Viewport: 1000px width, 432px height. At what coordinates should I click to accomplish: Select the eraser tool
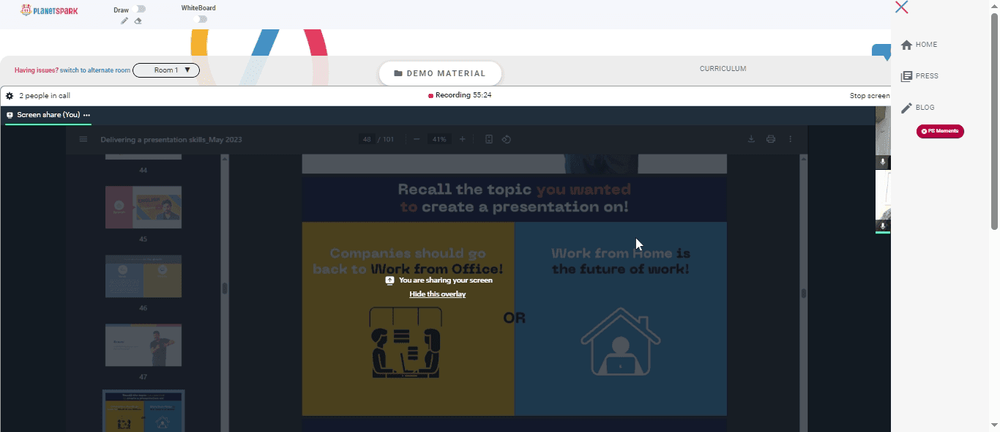click(x=138, y=21)
